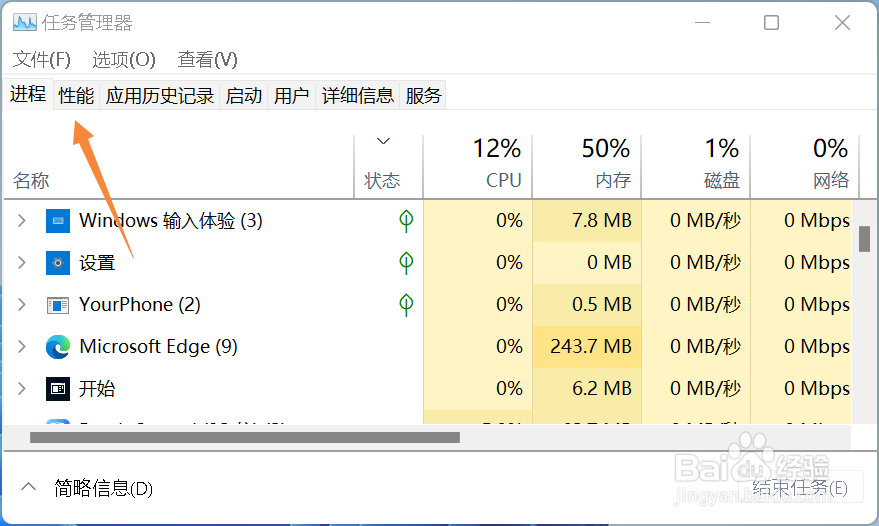Expand the 设置 process group
Screen dimensions: 879x526
tap(22, 262)
